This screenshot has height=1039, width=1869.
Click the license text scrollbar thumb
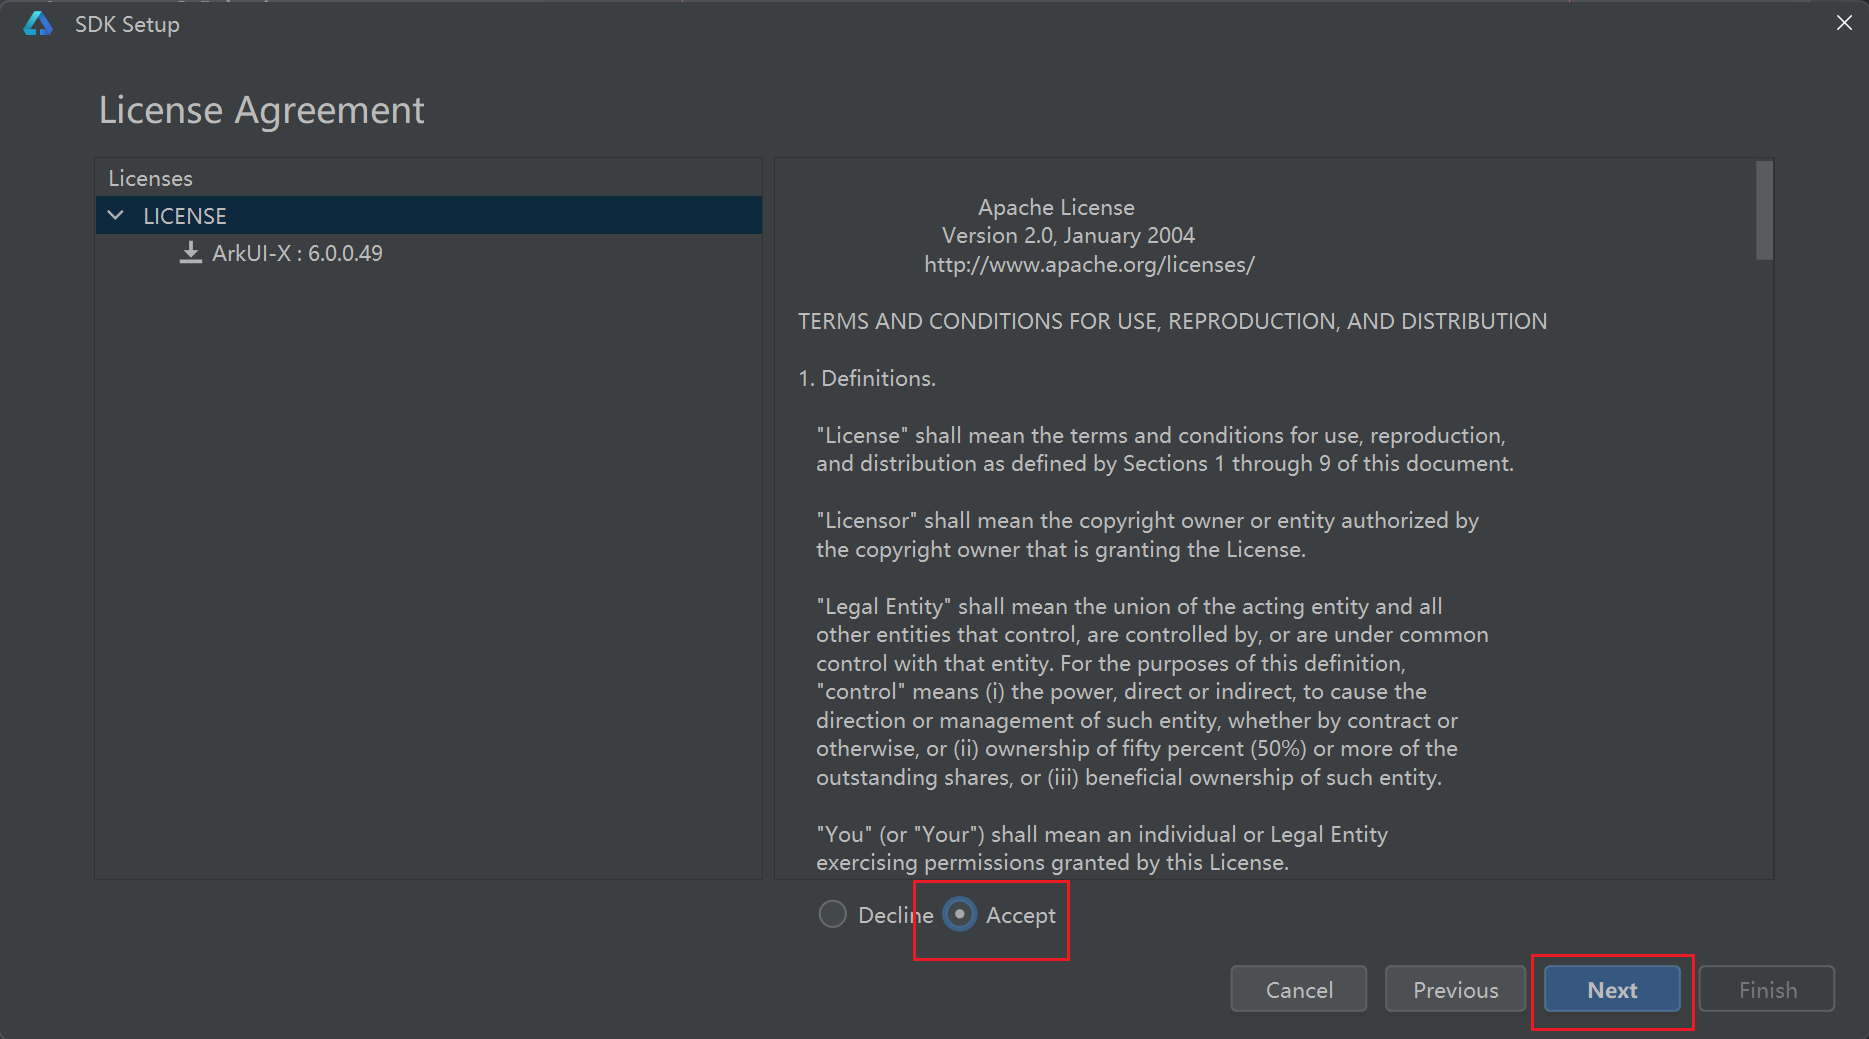1764,210
